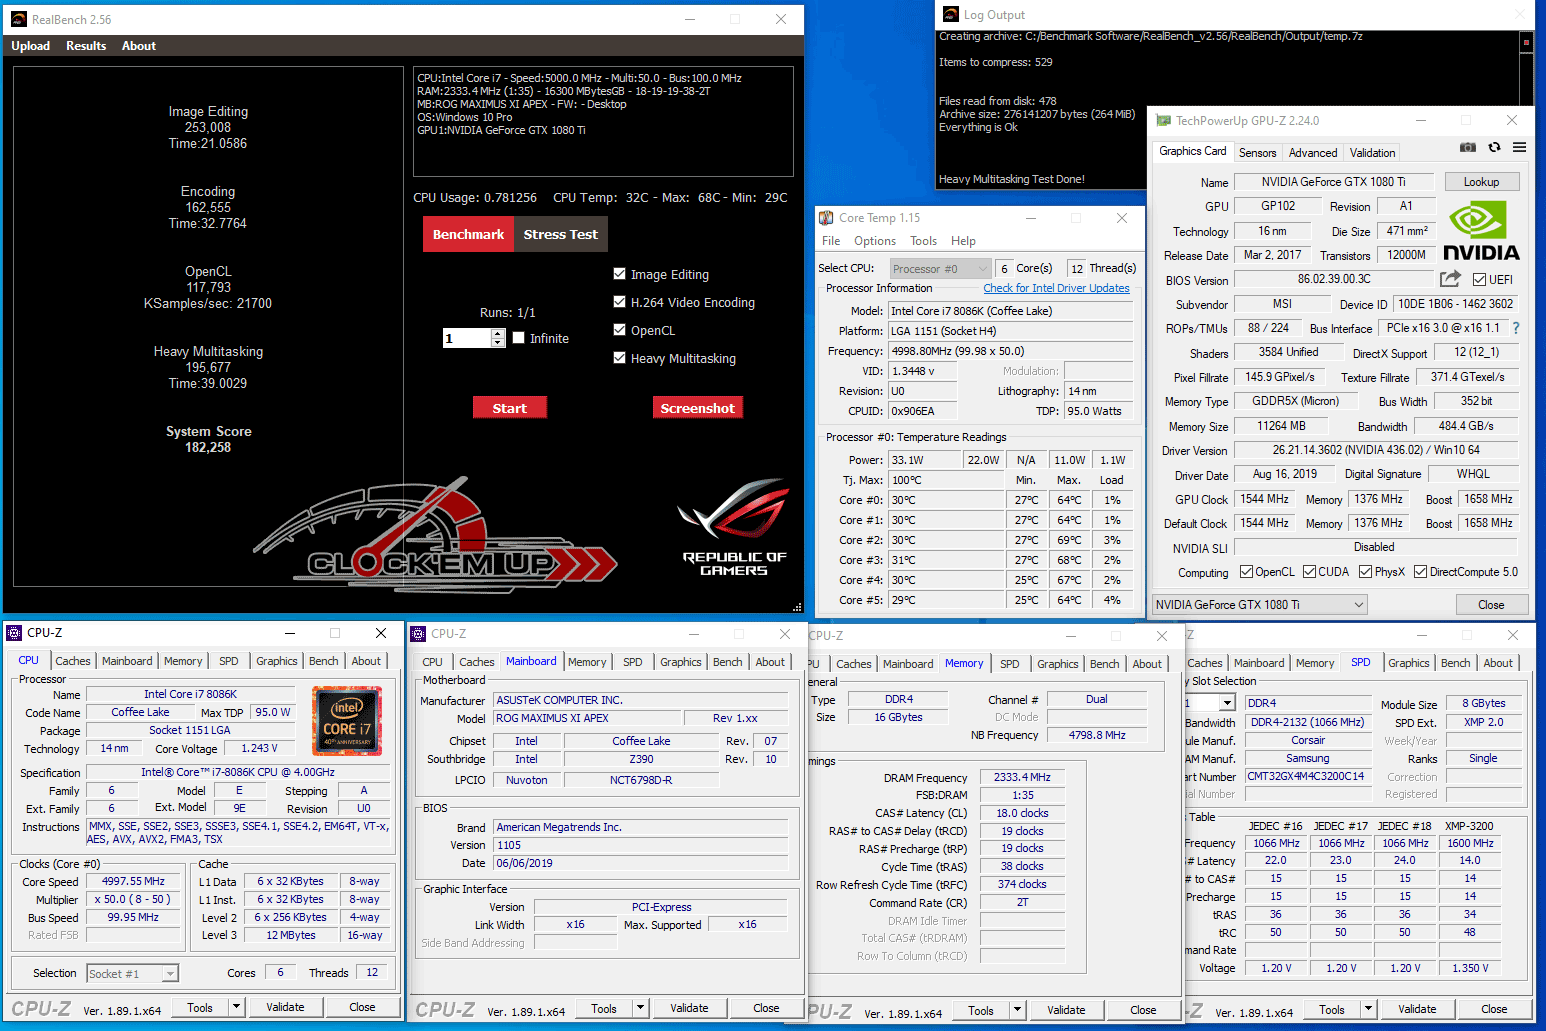
Task: Click the Bus Interface question mark icon
Action: [1516, 328]
